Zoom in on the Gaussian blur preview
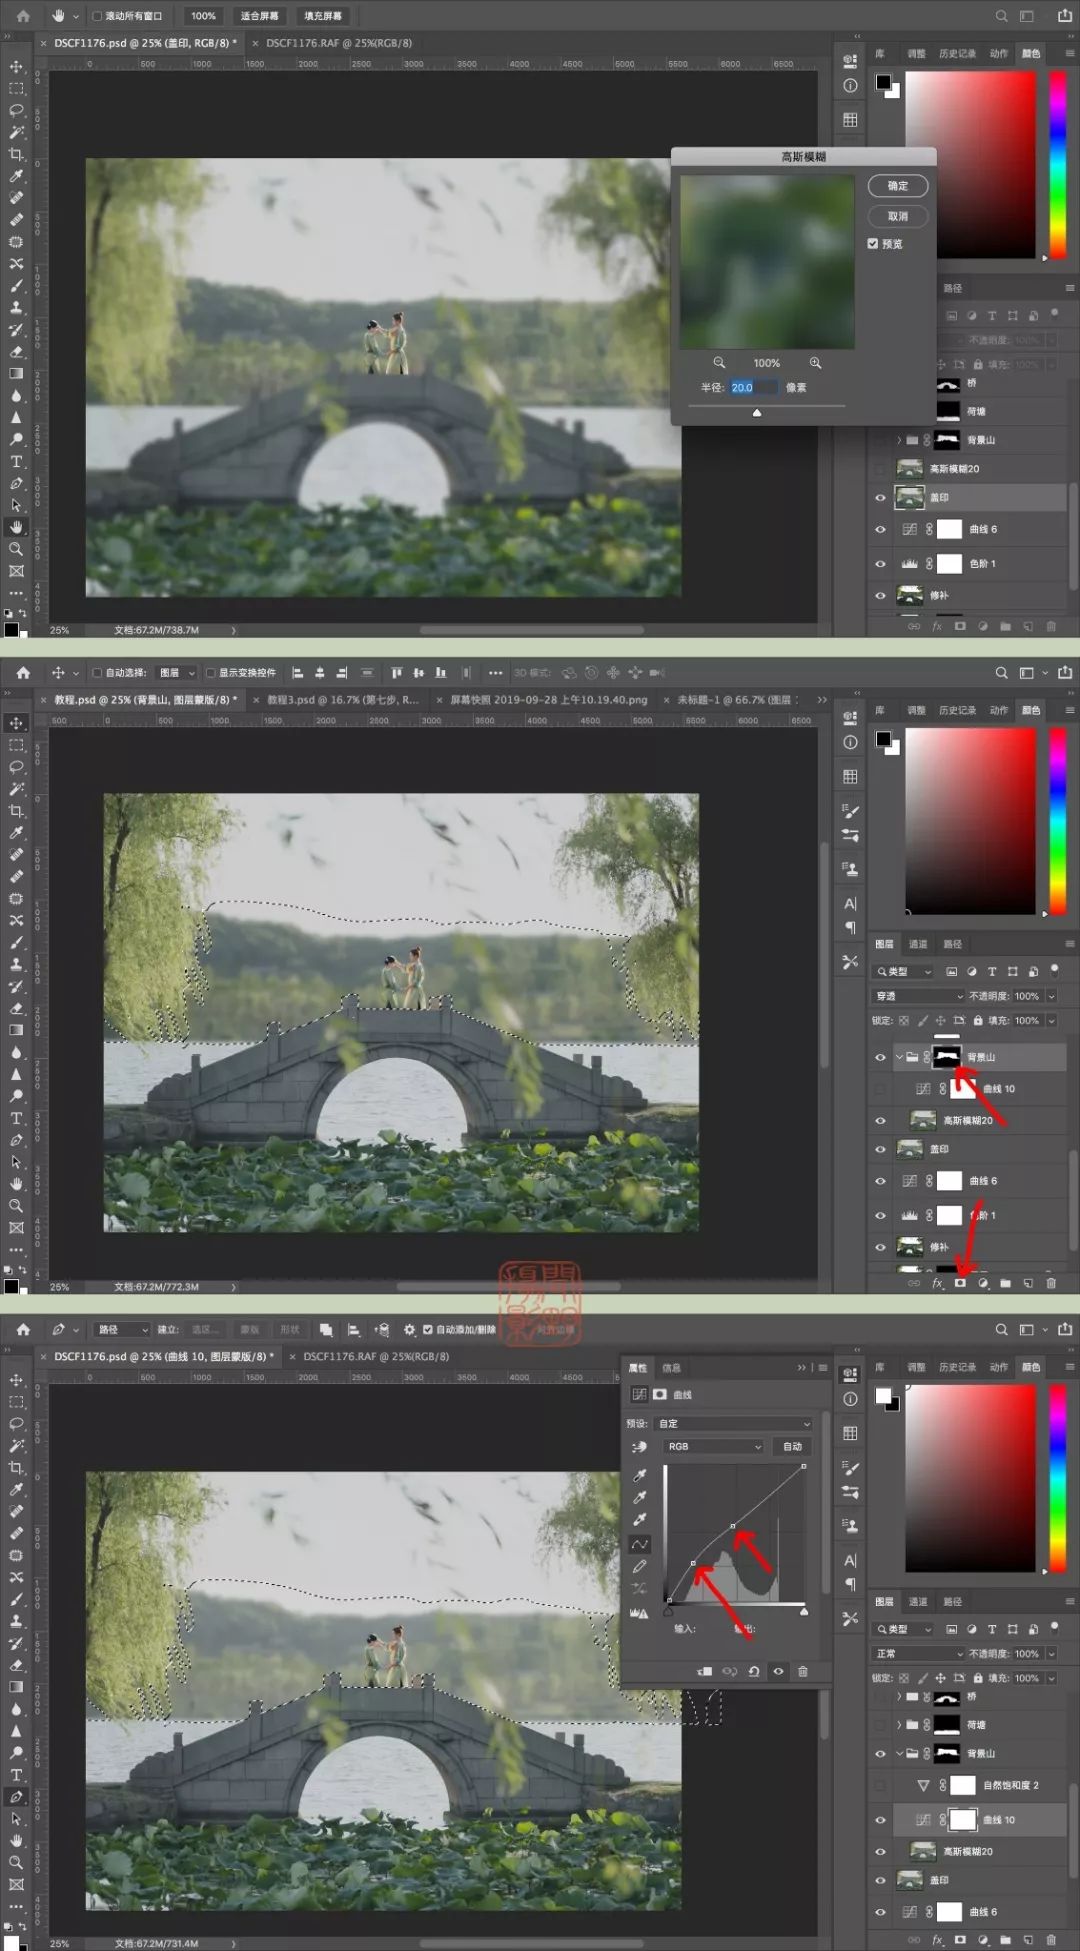This screenshot has height=1951, width=1080. 815,363
